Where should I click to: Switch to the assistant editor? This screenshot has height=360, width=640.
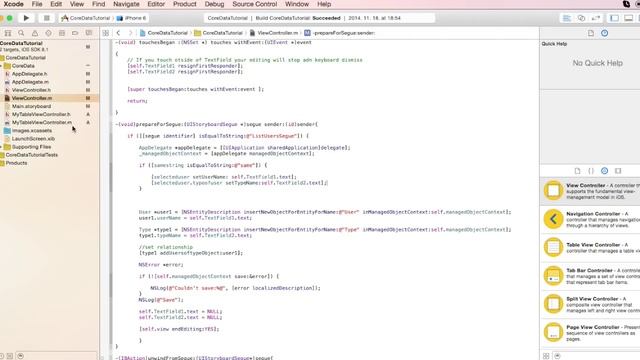[581, 18]
